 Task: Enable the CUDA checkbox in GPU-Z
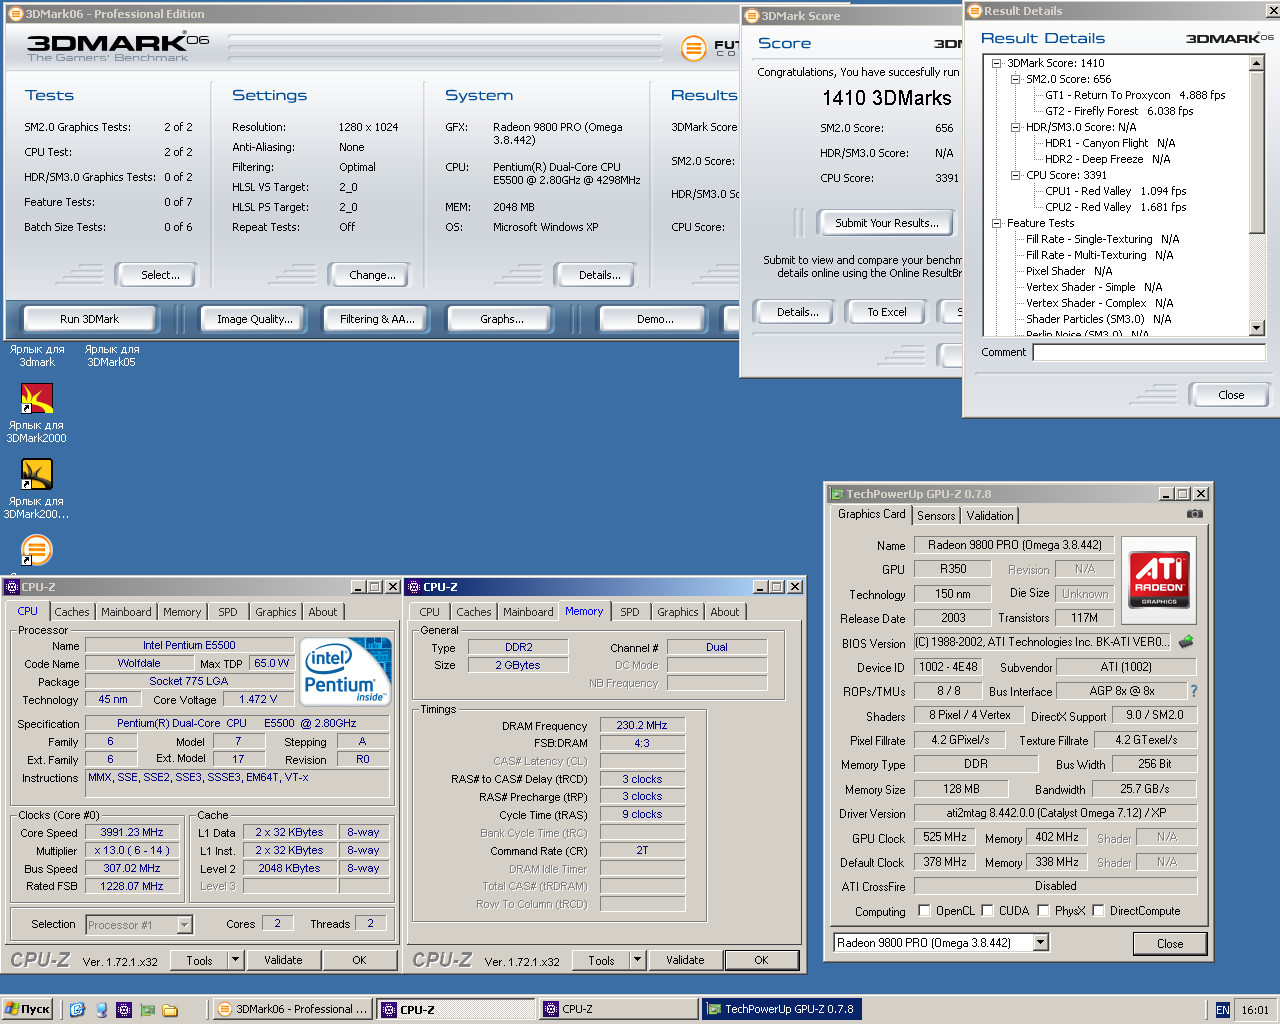click(987, 911)
